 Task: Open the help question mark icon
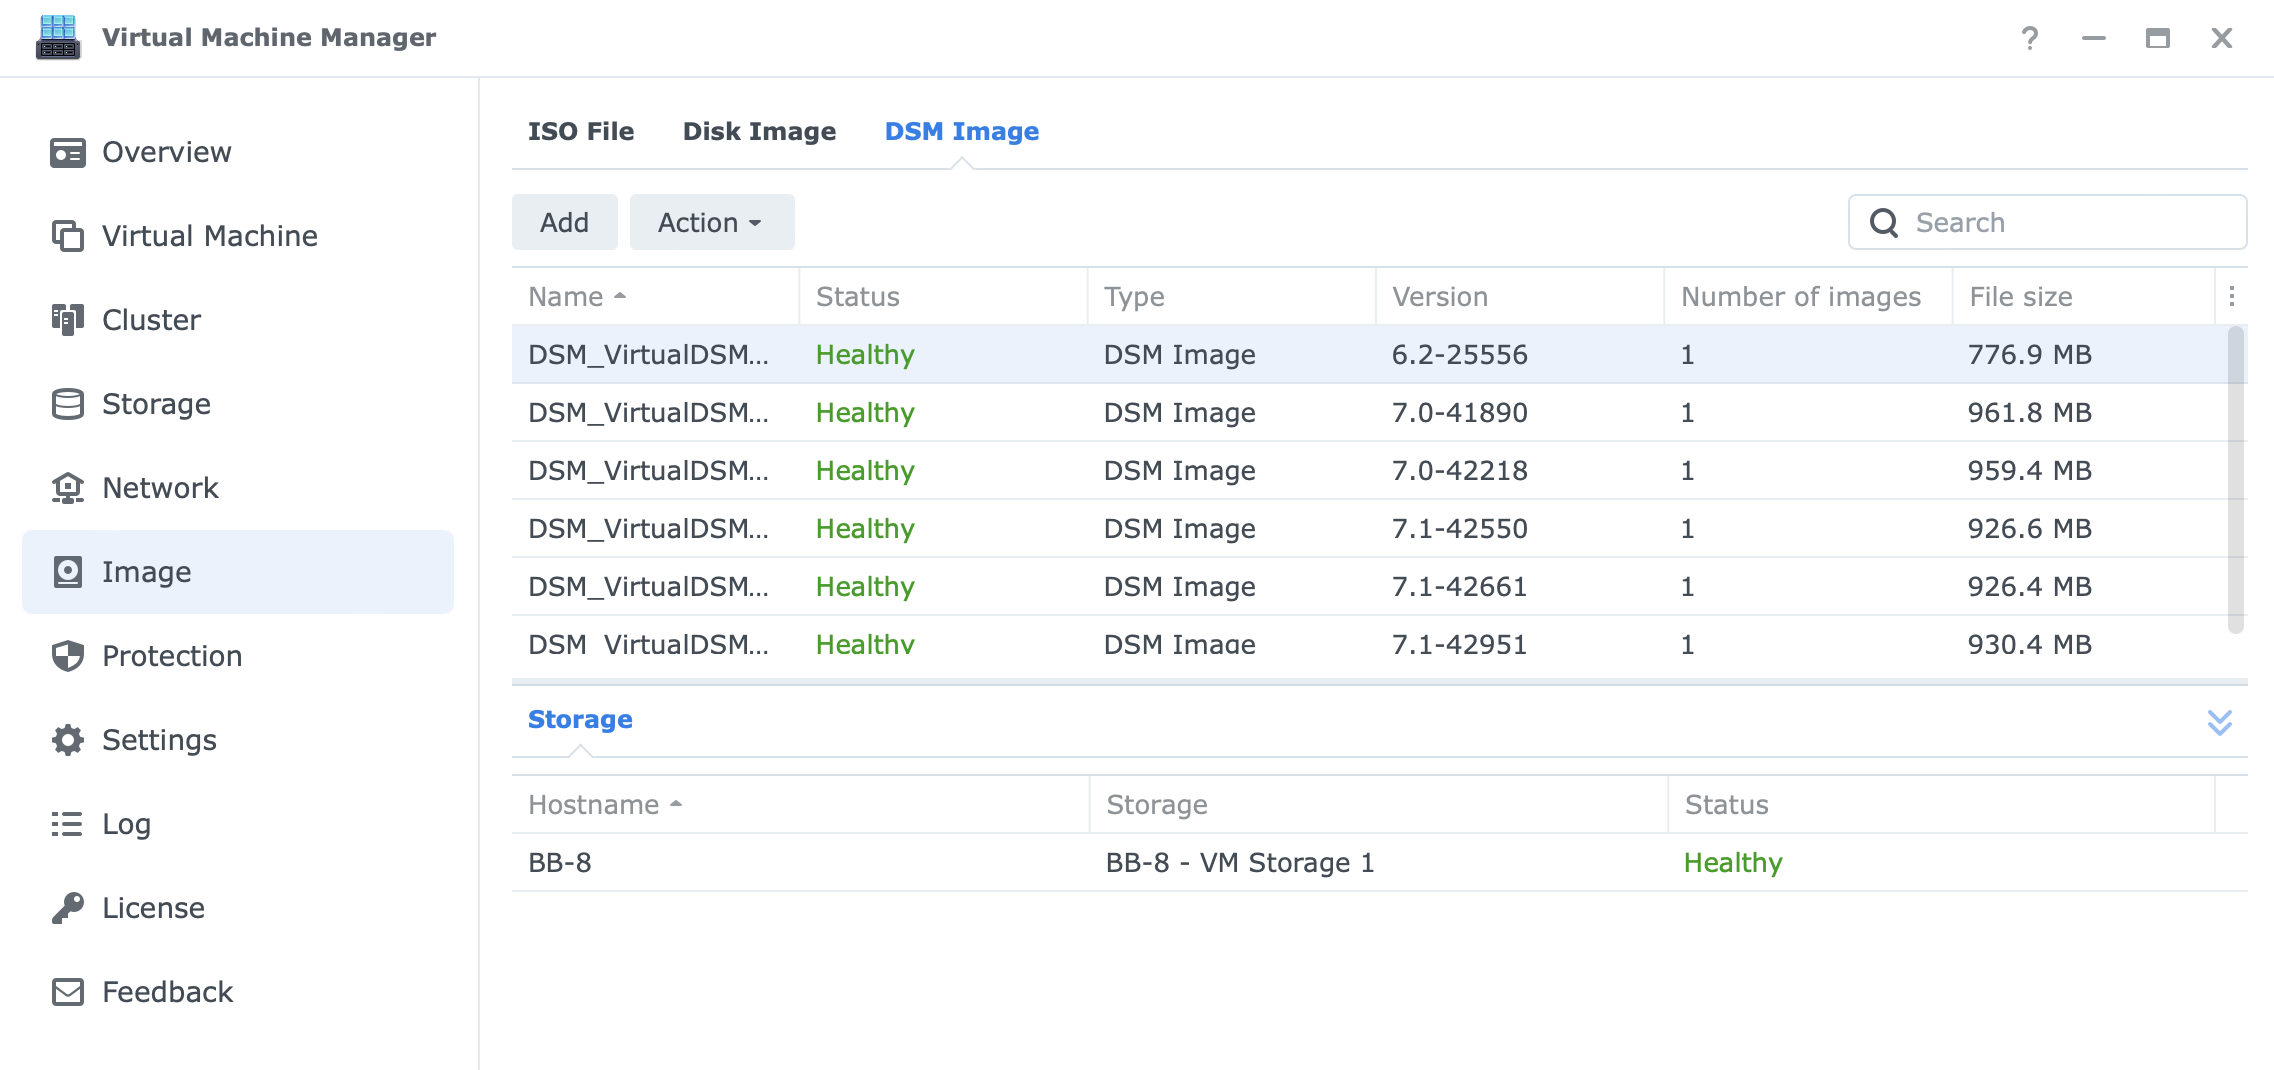[x=2029, y=38]
